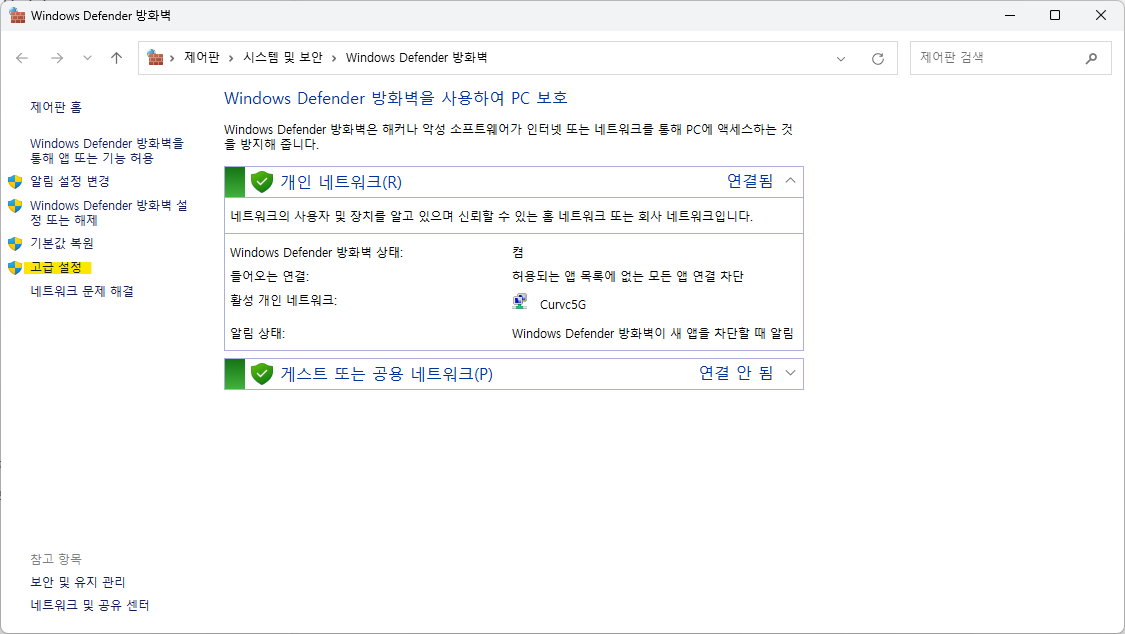The height and width of the screenshot is (634, 1125).
Task: Click green shield icon of 개인 네트워크
Action: 262,182
